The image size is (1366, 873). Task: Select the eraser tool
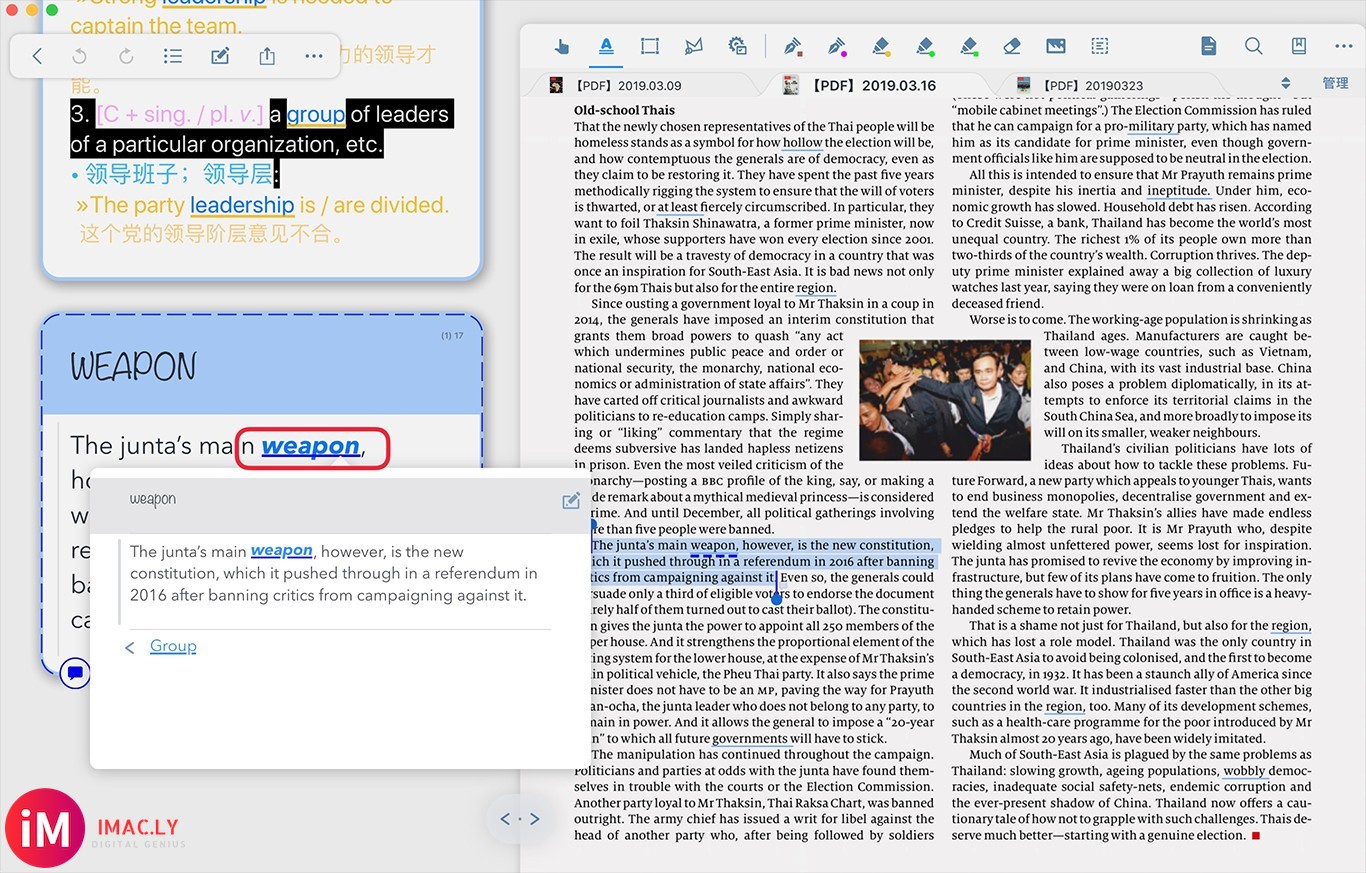(x=1012, y=46)
